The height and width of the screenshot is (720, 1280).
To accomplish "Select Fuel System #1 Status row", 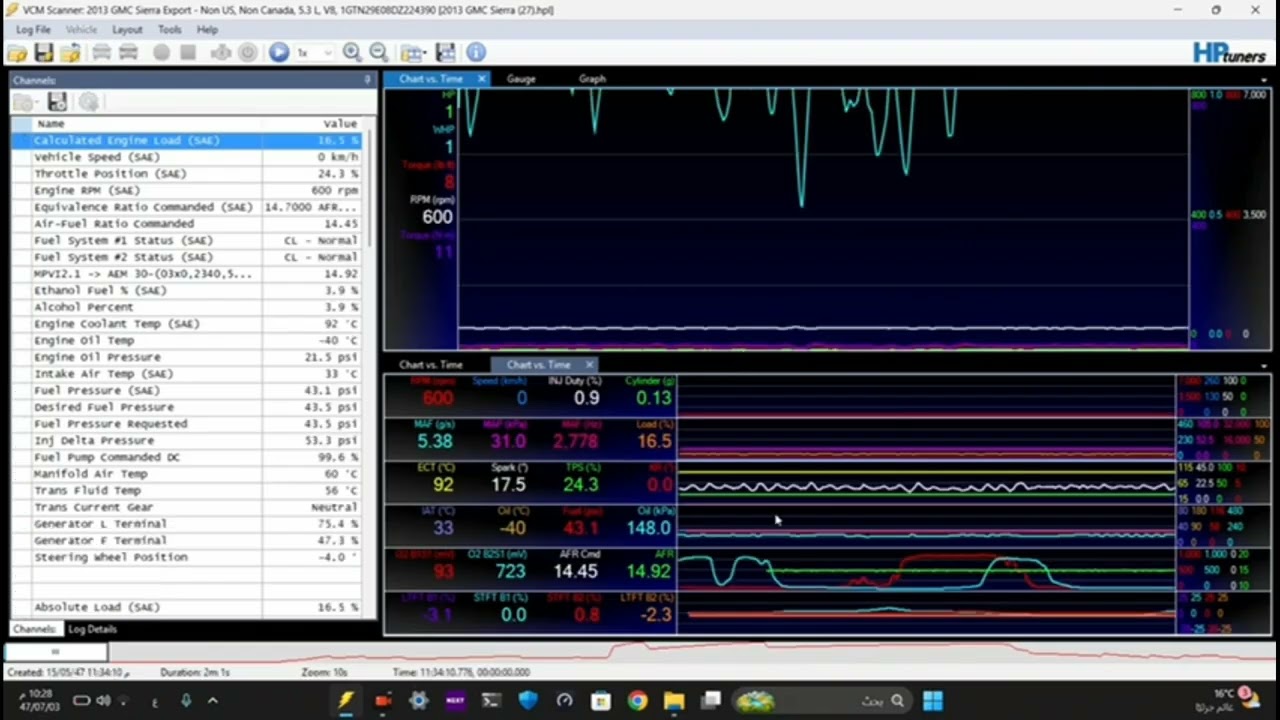I will point(186,240).
